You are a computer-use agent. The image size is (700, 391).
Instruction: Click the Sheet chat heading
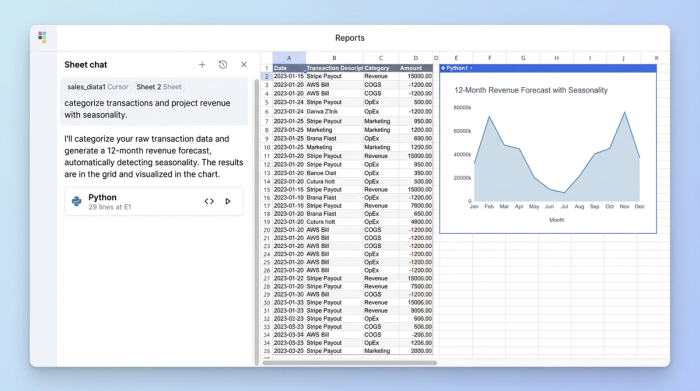86,65
